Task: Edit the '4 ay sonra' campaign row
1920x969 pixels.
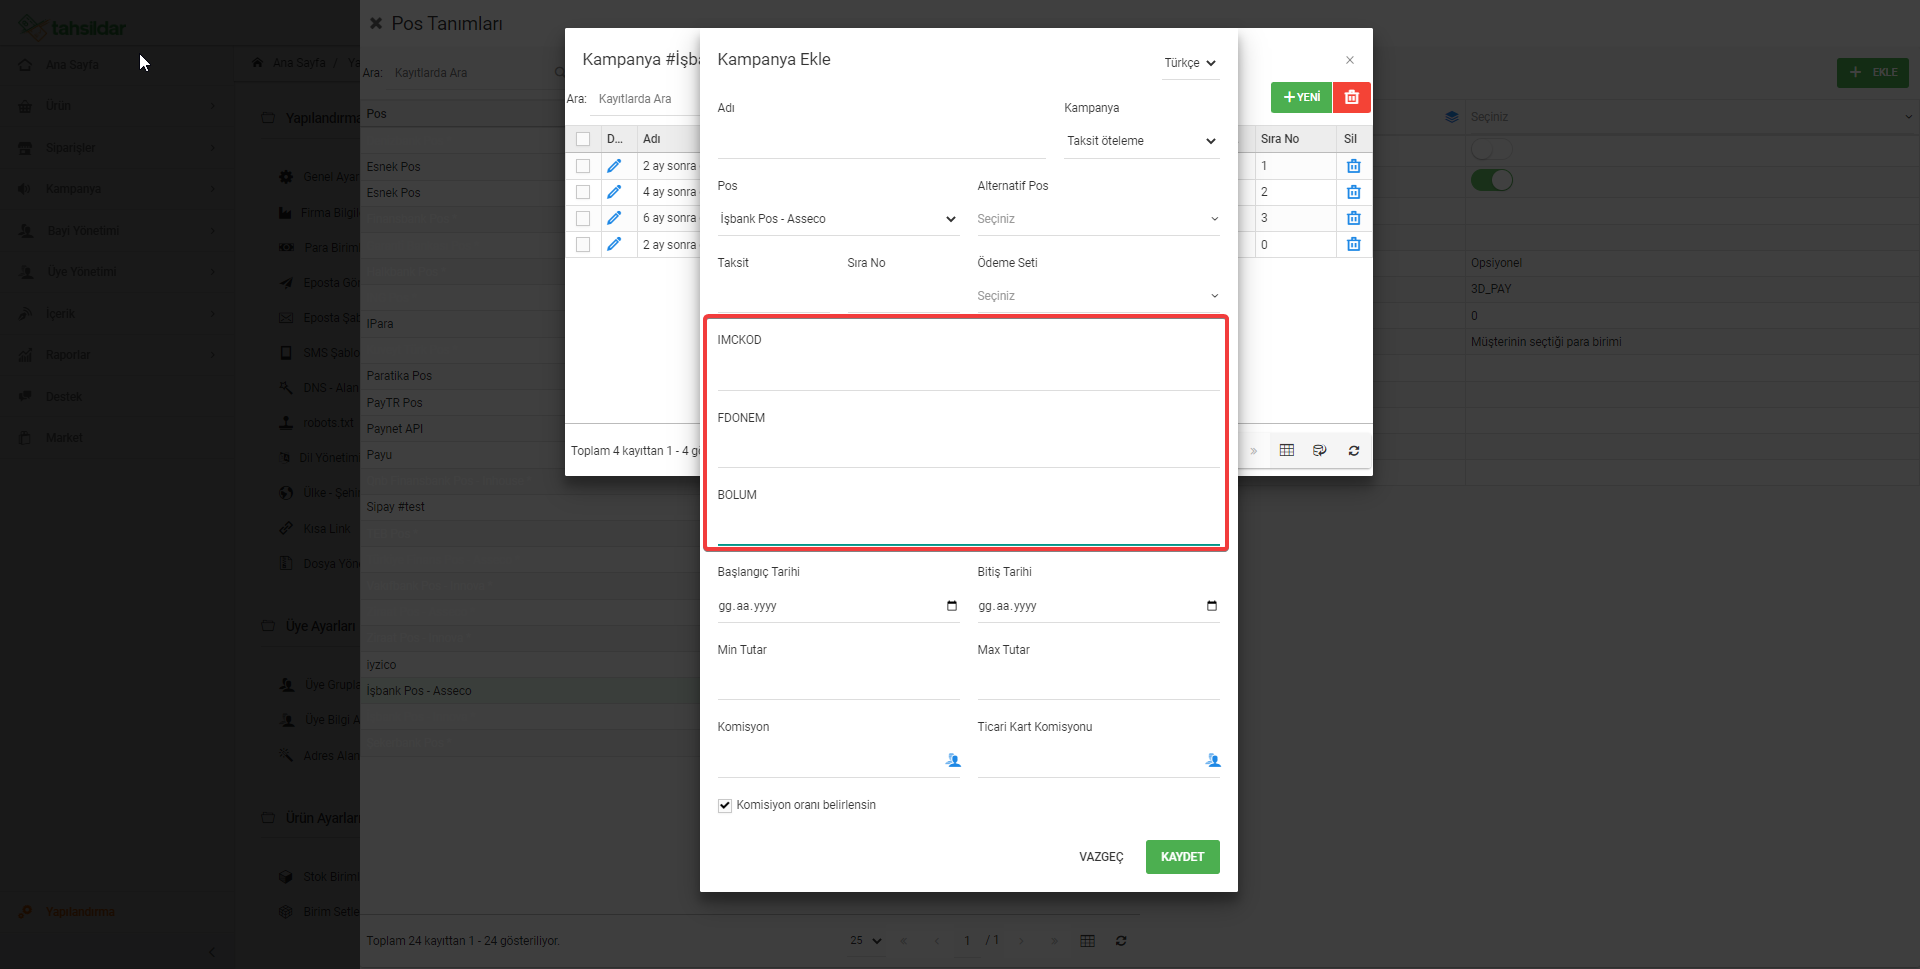Action: pyautogui.click(x=614, y=192)
